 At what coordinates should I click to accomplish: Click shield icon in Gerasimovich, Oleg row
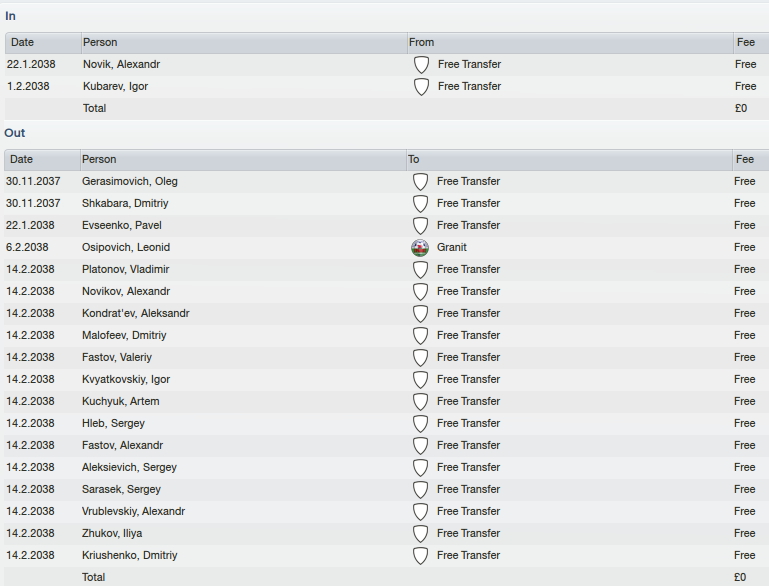click(x=420, y=182)
